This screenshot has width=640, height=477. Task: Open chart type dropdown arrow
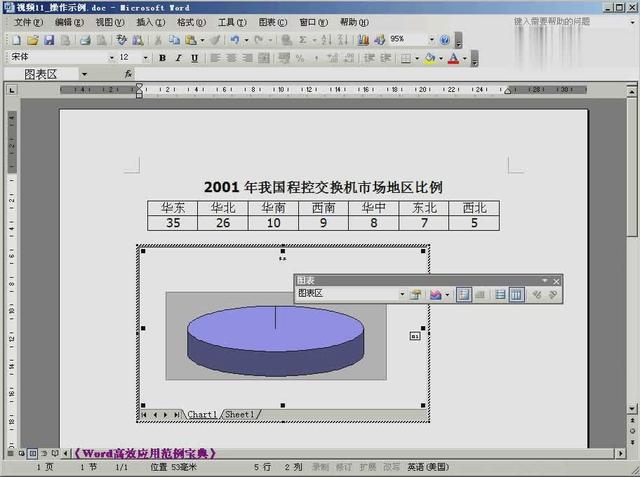pyautogui.click(x=447, y=295)
